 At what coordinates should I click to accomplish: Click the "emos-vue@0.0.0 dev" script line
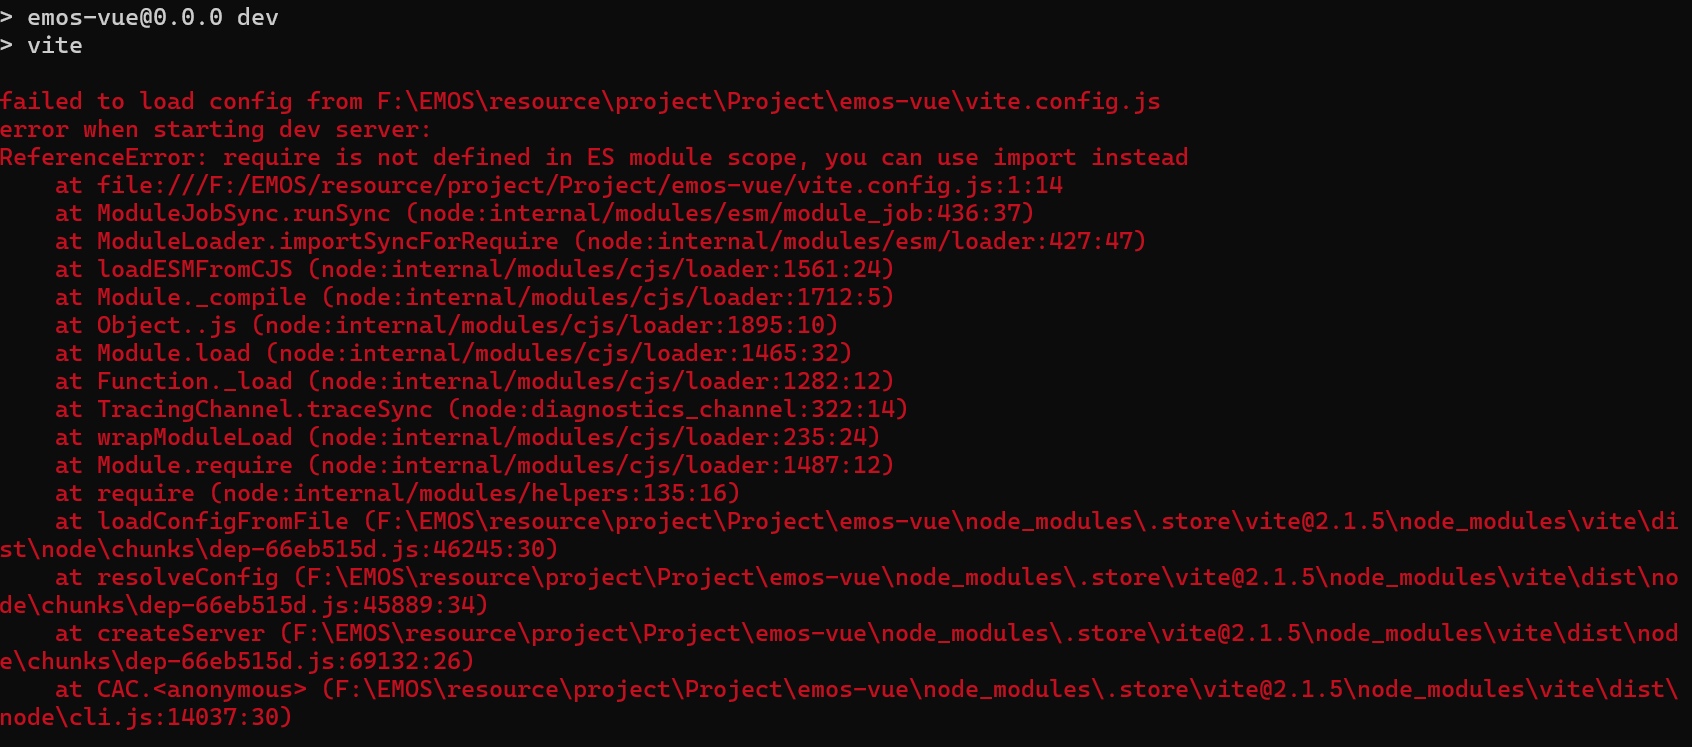[140, 17]
